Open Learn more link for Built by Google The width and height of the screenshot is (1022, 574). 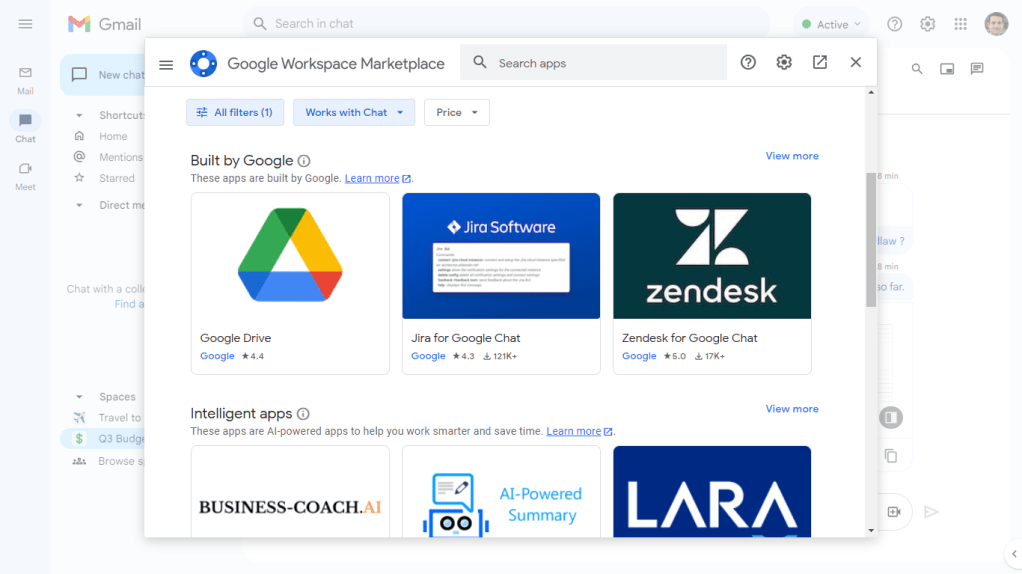coord(377,179)
